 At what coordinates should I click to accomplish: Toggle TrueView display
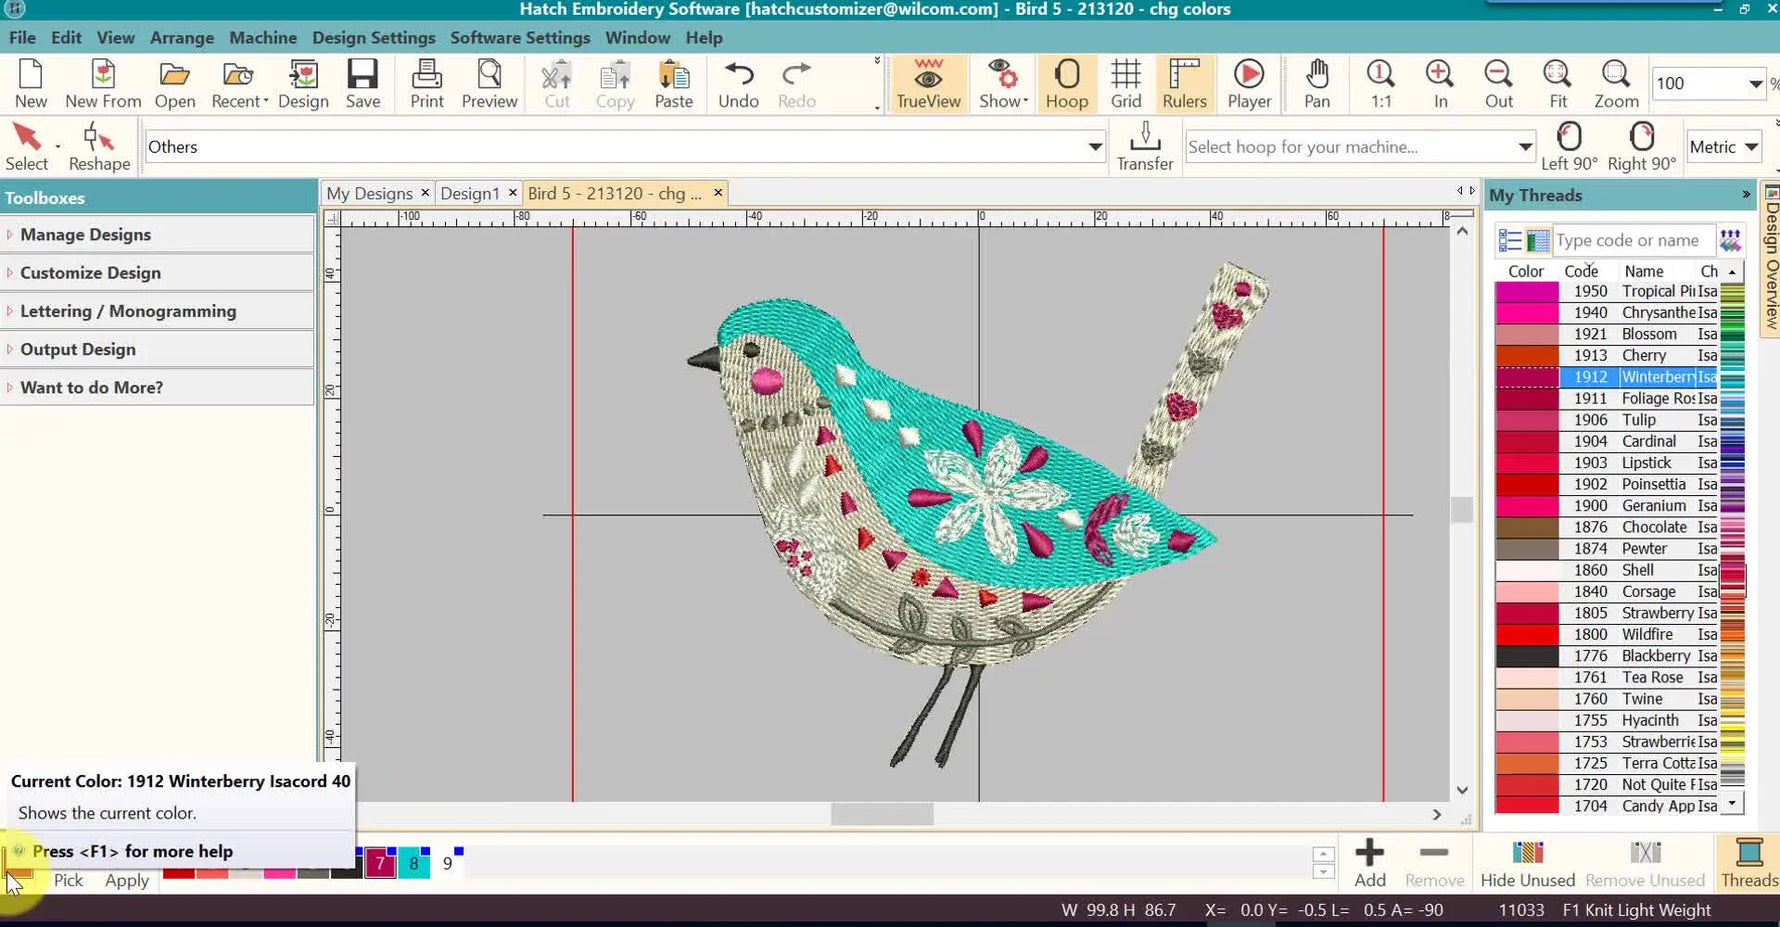point(928,84)
